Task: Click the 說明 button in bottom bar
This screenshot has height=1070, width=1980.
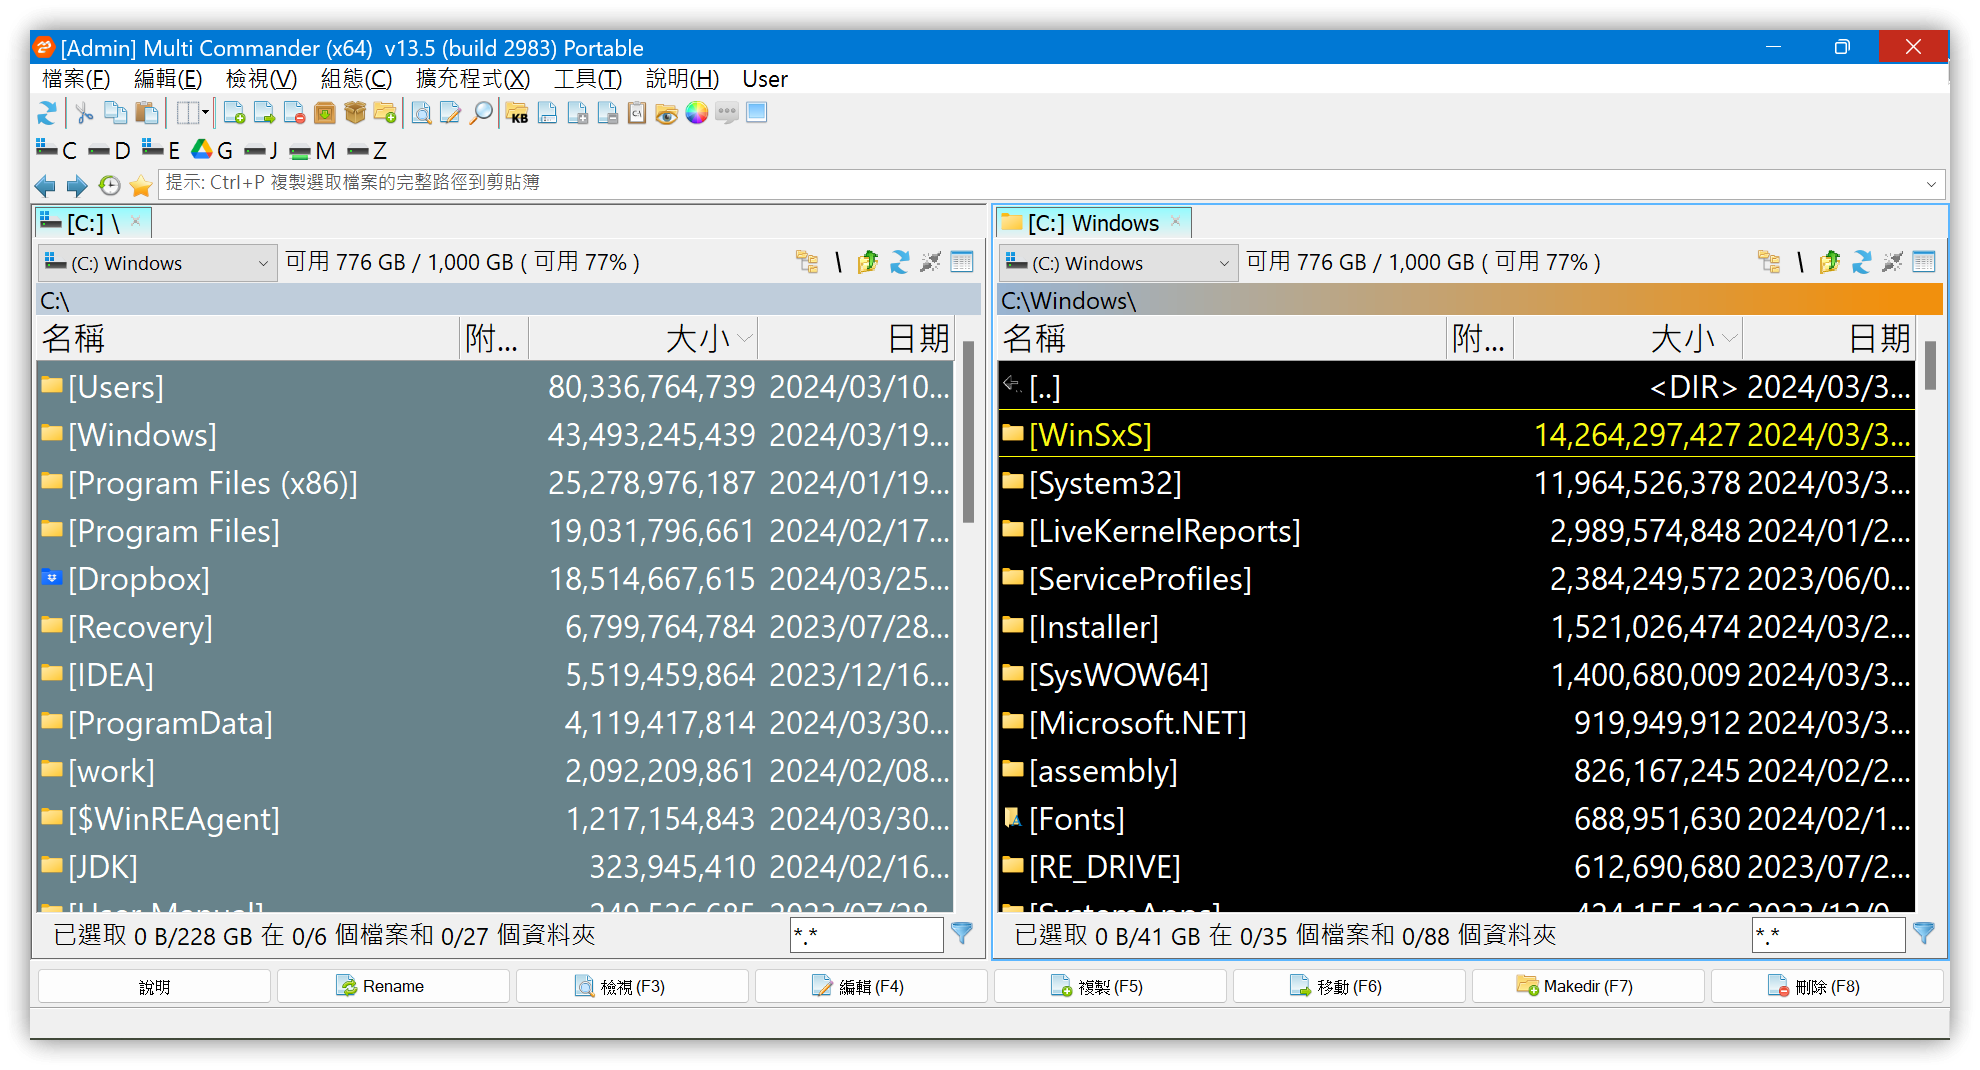Action: pyautogui.click(x=154, y=986)
